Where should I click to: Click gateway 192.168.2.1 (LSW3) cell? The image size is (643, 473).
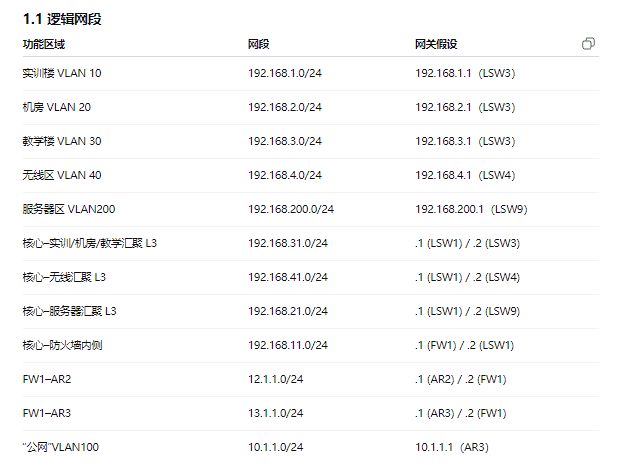(x=465, y=107)
